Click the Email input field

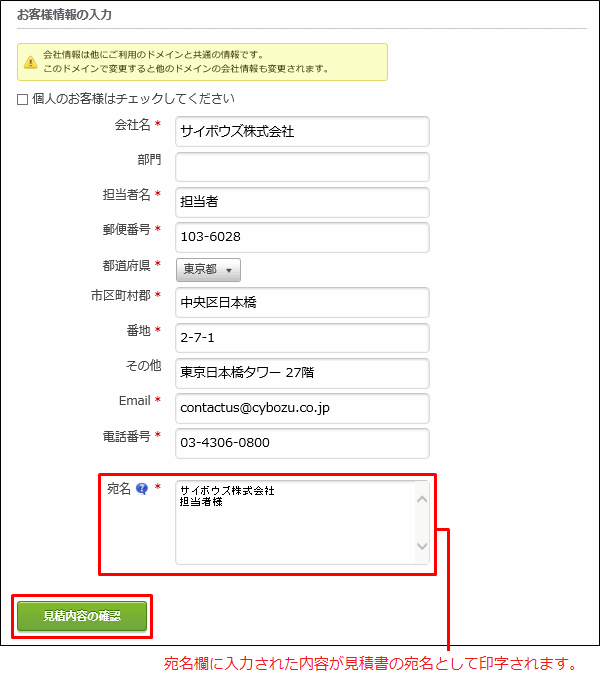[301, 408]
